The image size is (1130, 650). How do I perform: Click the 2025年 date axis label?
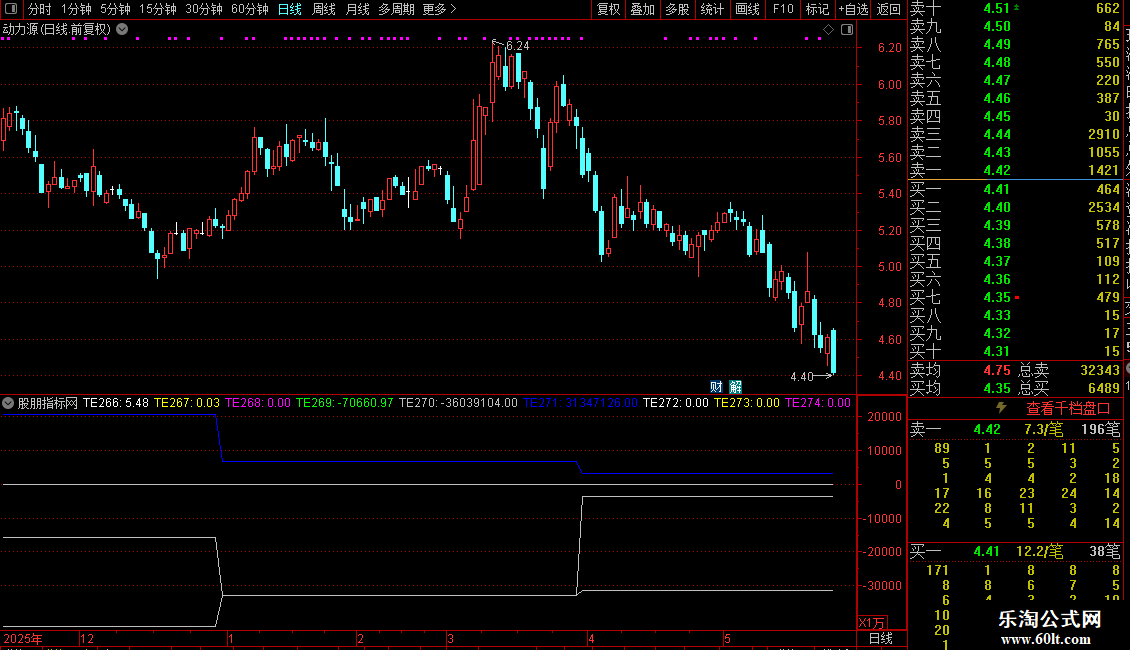click(x=23, y=638)
